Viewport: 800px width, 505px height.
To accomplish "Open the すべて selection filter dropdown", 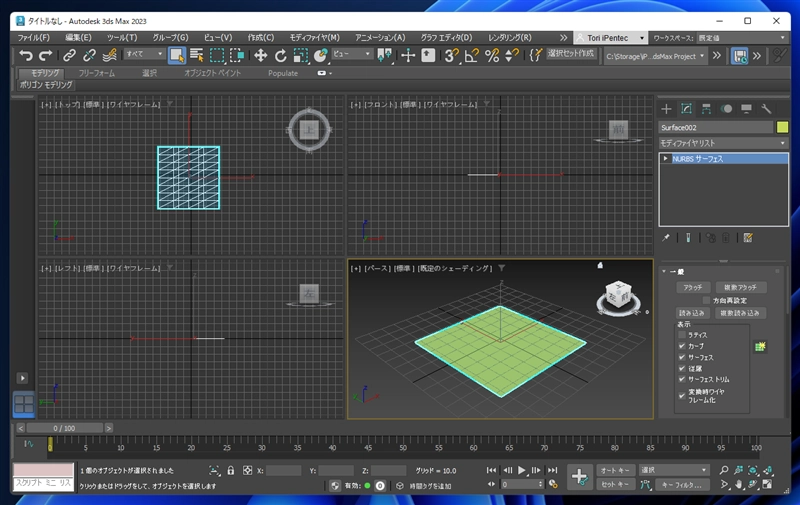I will point(144,54).
